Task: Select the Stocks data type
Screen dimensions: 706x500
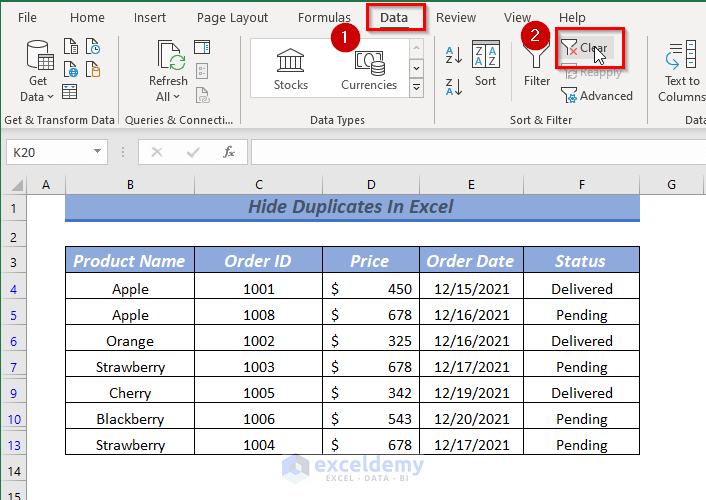Action: pos(290,69)
